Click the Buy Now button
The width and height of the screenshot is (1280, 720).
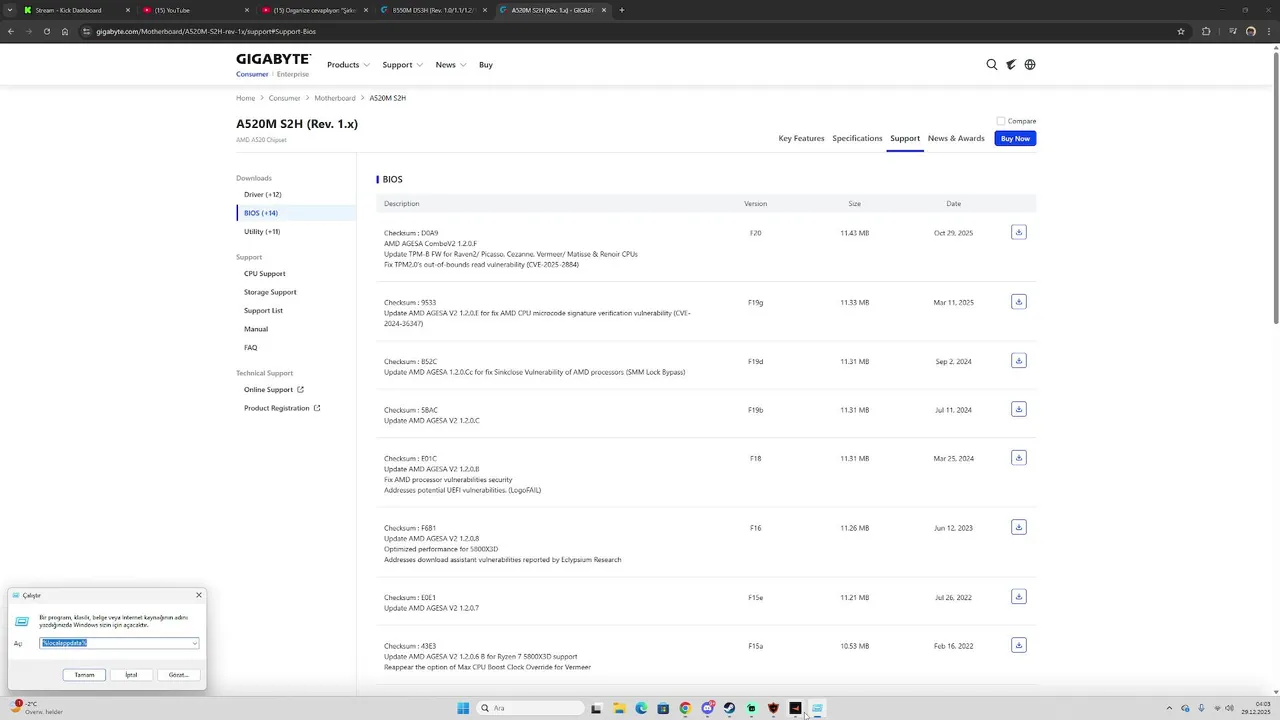click(x=1015, y=138)
